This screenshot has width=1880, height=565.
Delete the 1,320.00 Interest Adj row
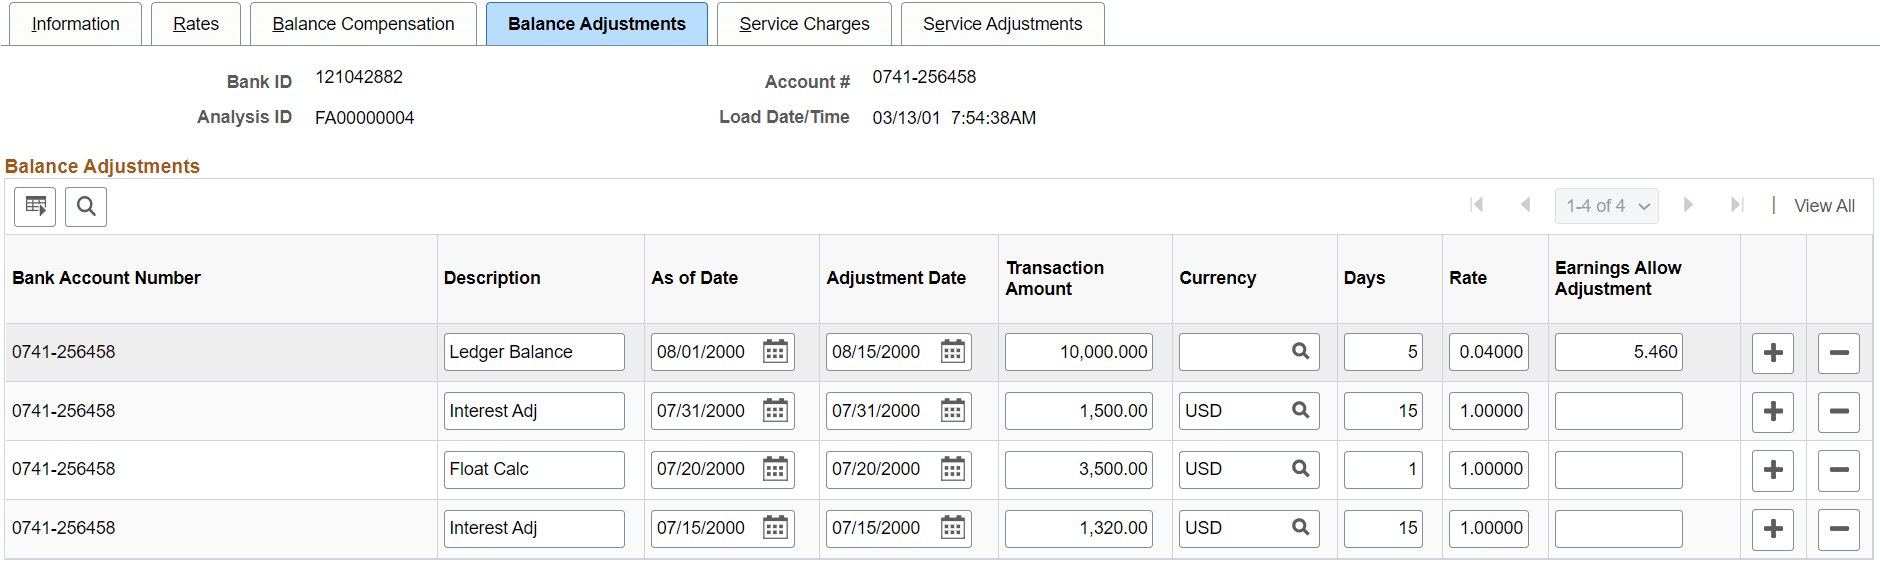[1838, 529]
